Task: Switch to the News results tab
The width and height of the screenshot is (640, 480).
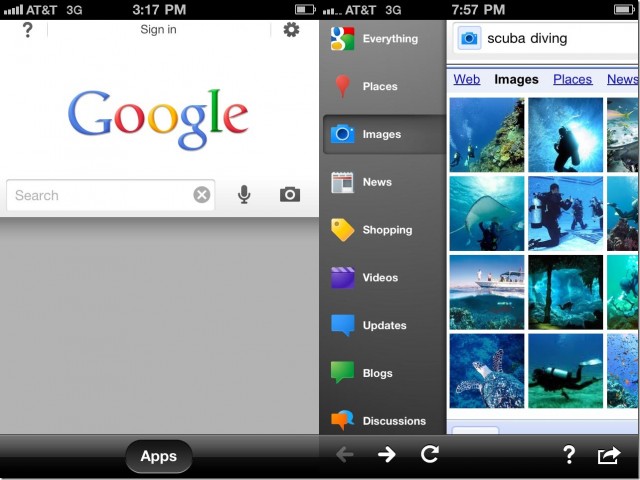Action: [x=622, y=79]
